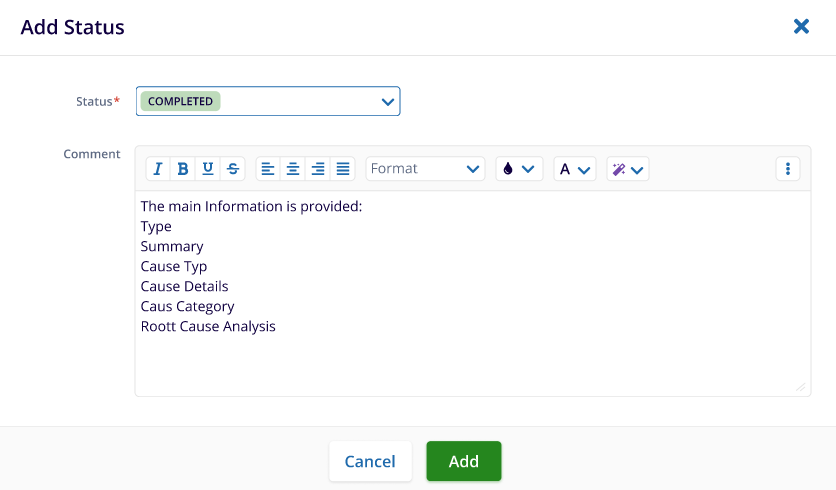
Task: Click the 'Roott Cause Analysis' line
Action: 208,326
